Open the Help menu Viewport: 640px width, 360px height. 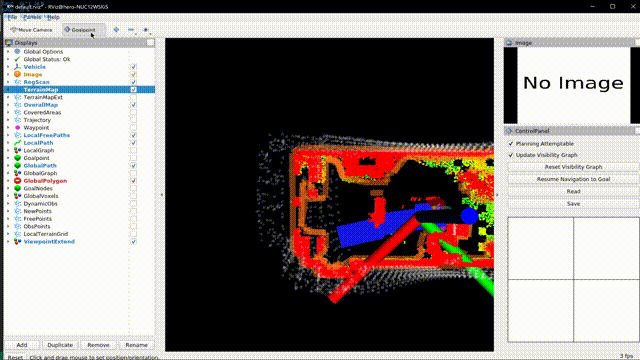coord(53,17)
